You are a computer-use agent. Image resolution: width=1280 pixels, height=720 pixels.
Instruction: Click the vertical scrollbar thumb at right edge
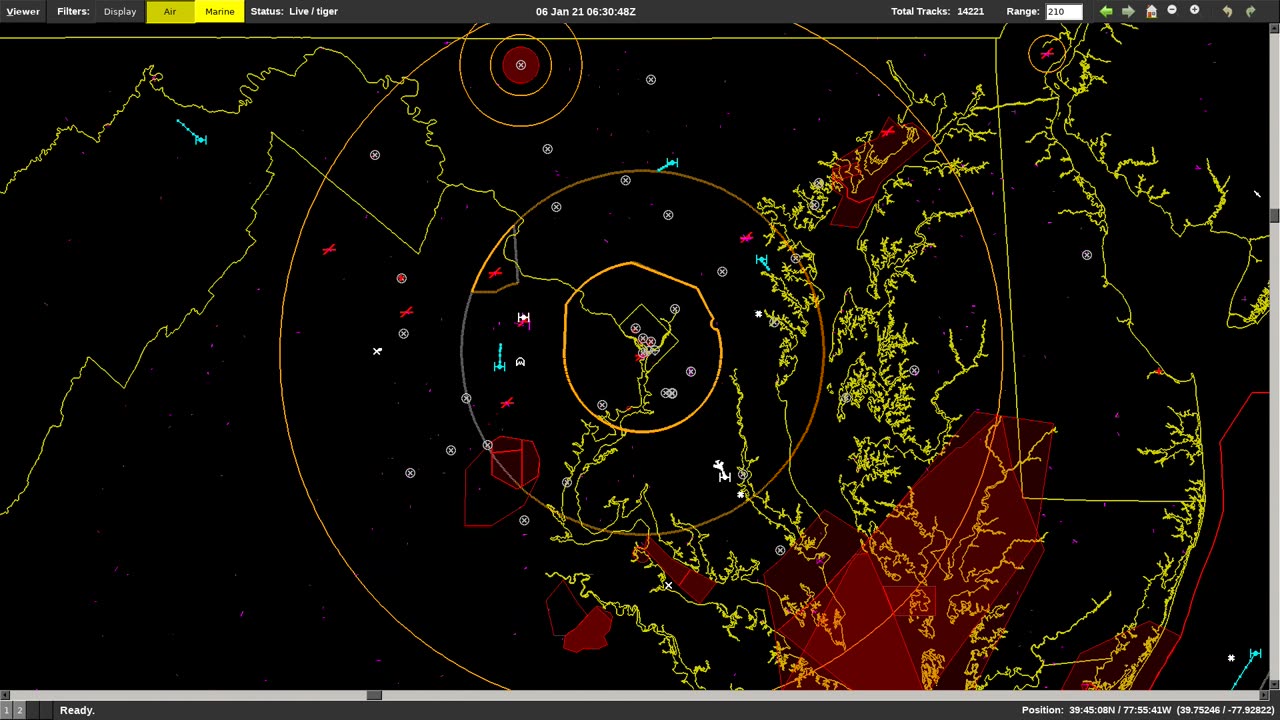(x=1275, y=216)
